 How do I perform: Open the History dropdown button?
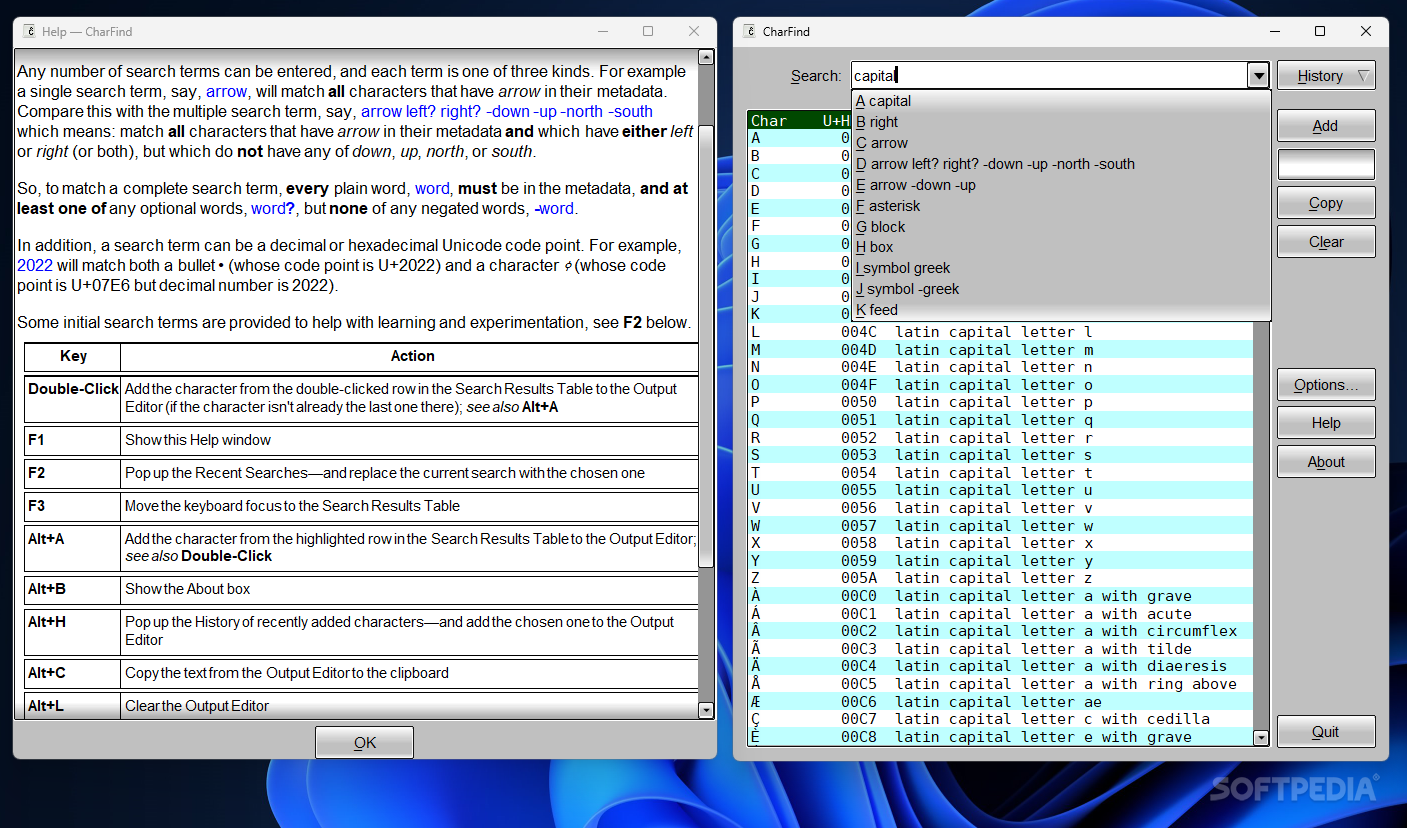tap(1326, 76)
